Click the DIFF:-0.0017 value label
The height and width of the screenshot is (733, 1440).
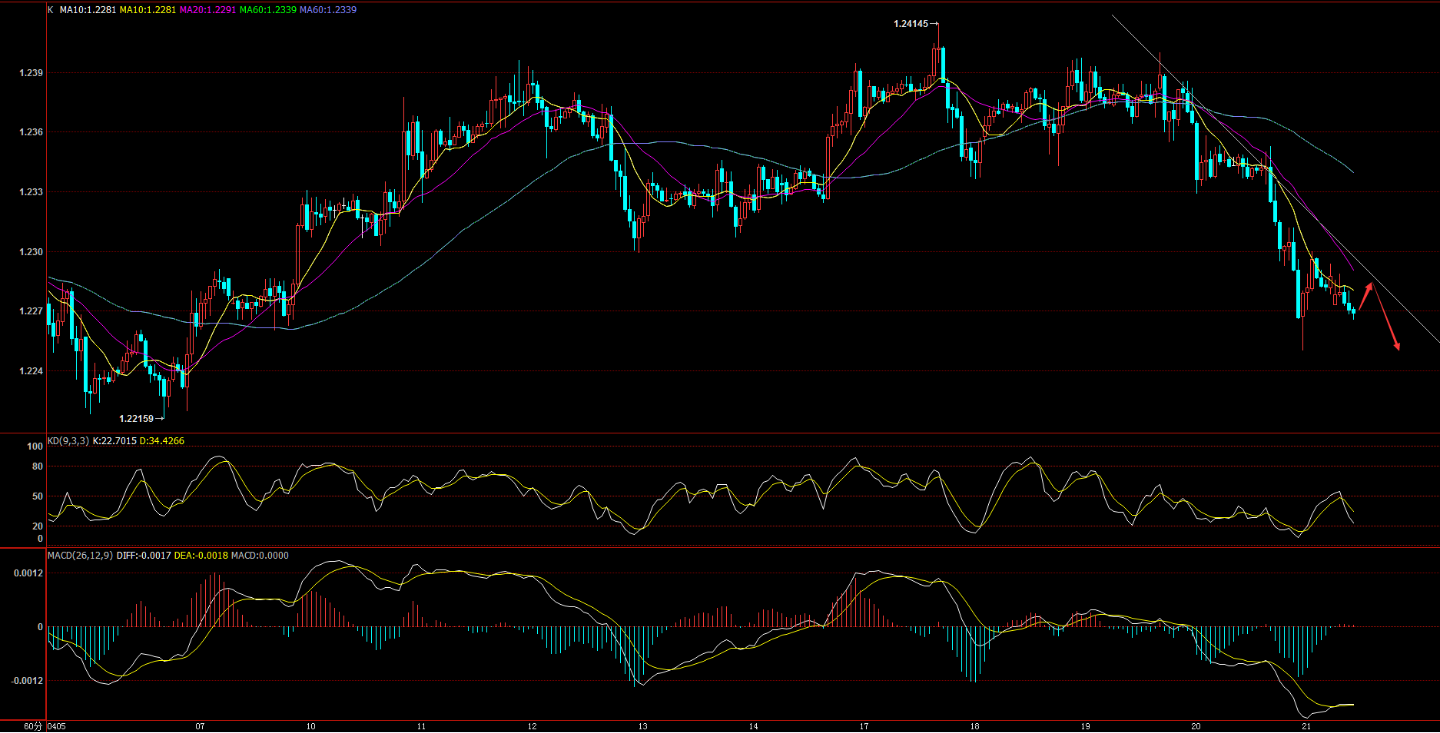(143, 554)
